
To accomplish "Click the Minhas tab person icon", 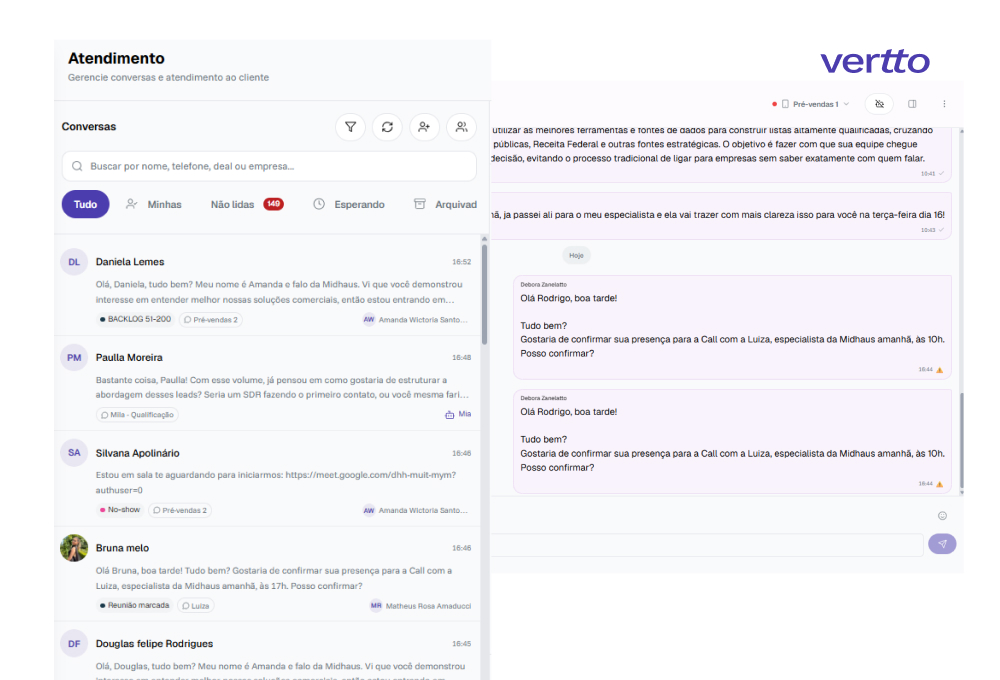I will click(x=131, y=204).
